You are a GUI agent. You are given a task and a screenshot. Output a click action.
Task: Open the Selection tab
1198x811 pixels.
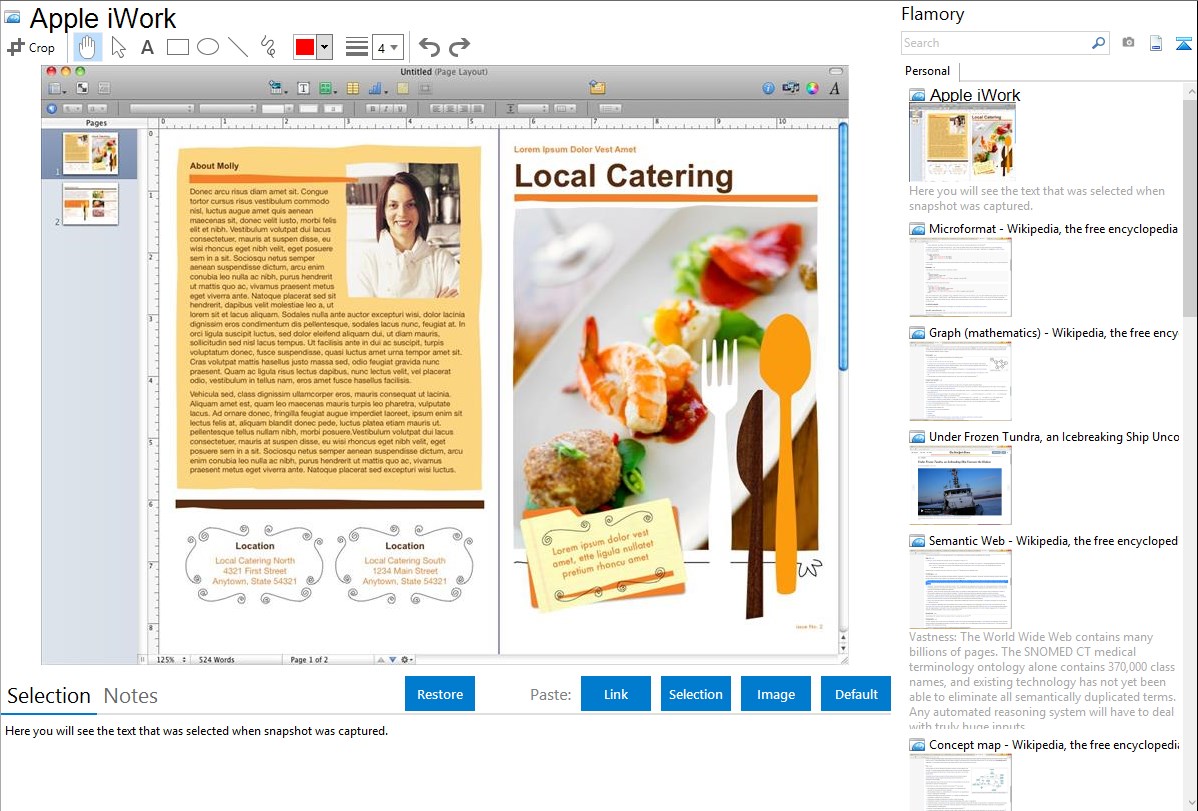tap(49, 696)
